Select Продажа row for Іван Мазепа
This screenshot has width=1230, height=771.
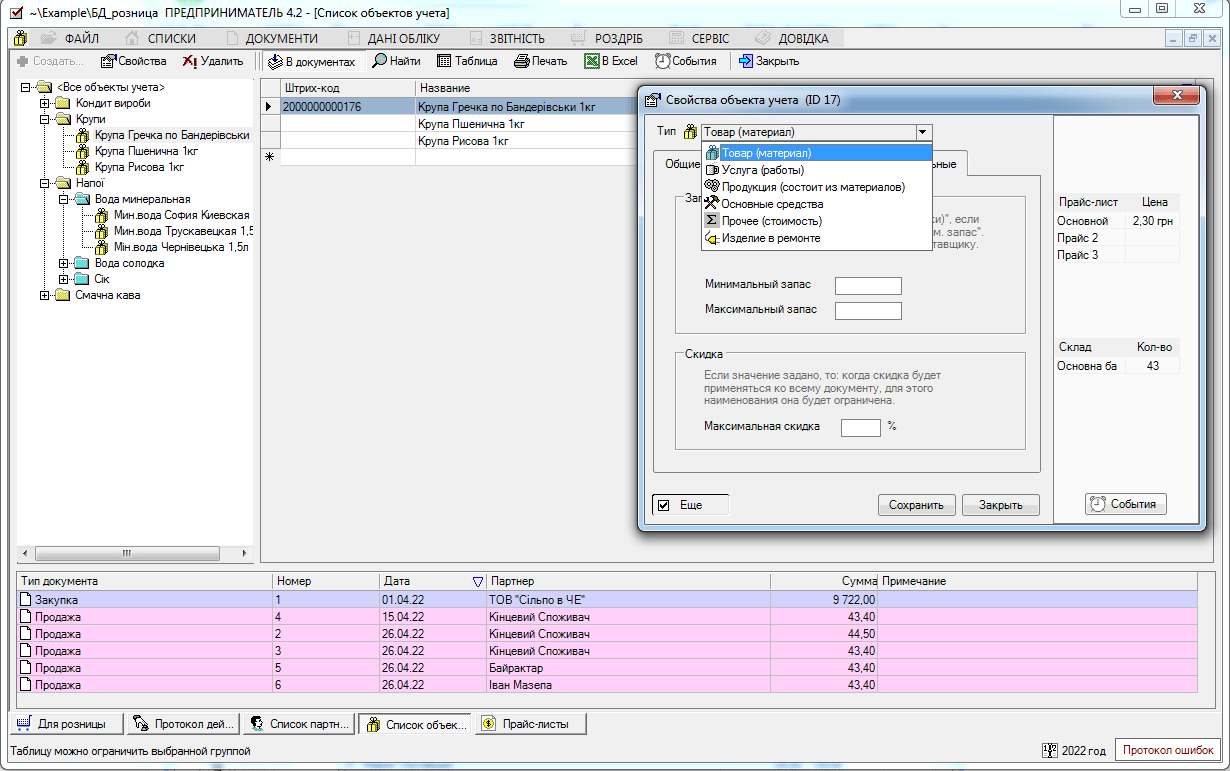(x=607, y=685)
